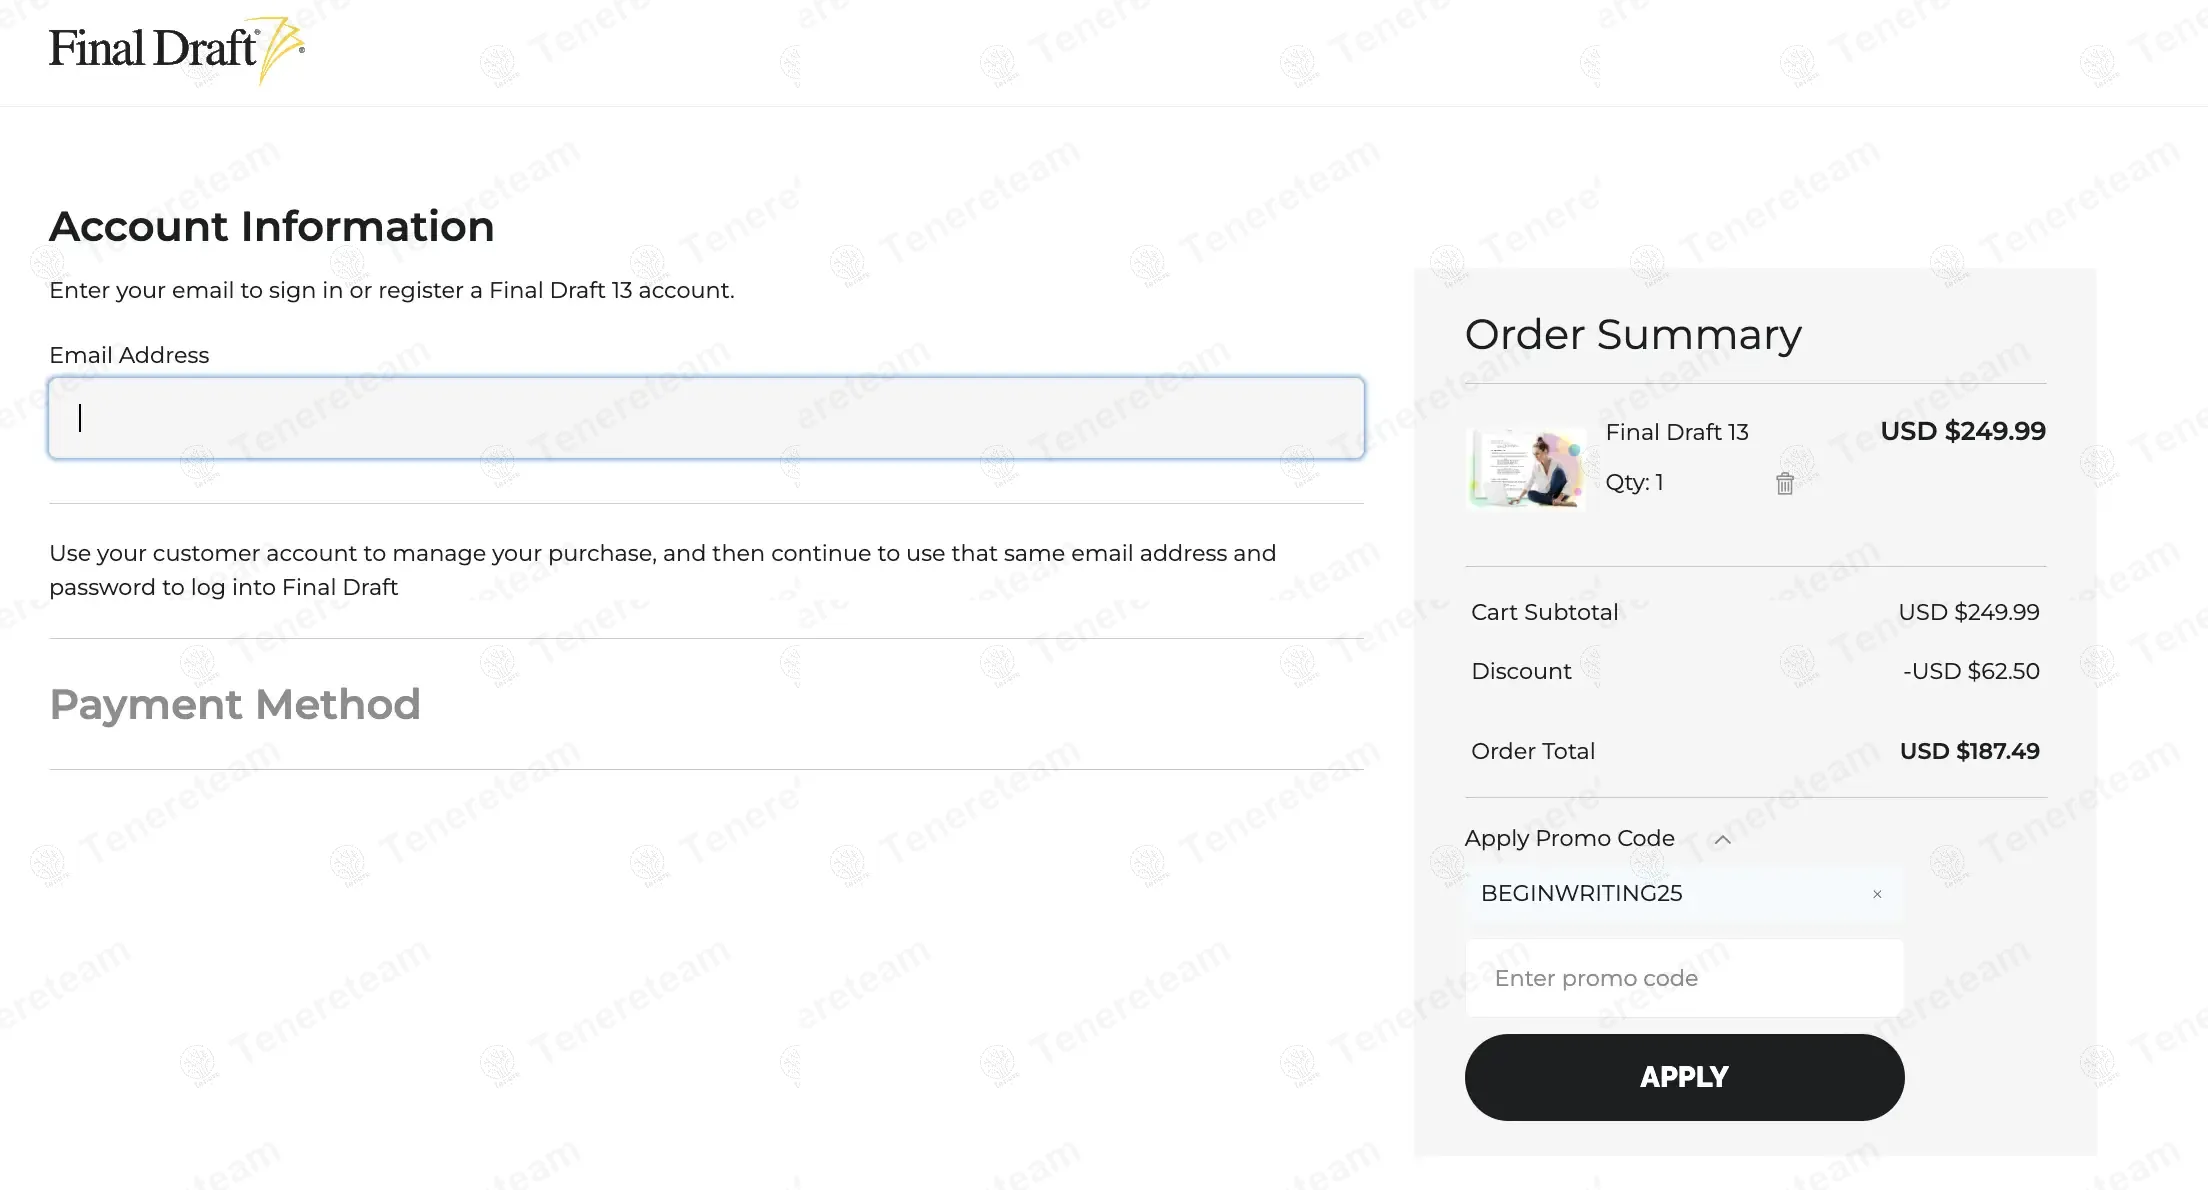2208x1190 pixels.
Task: Click the Cart Subtotal label
Action: (1544, 612)
